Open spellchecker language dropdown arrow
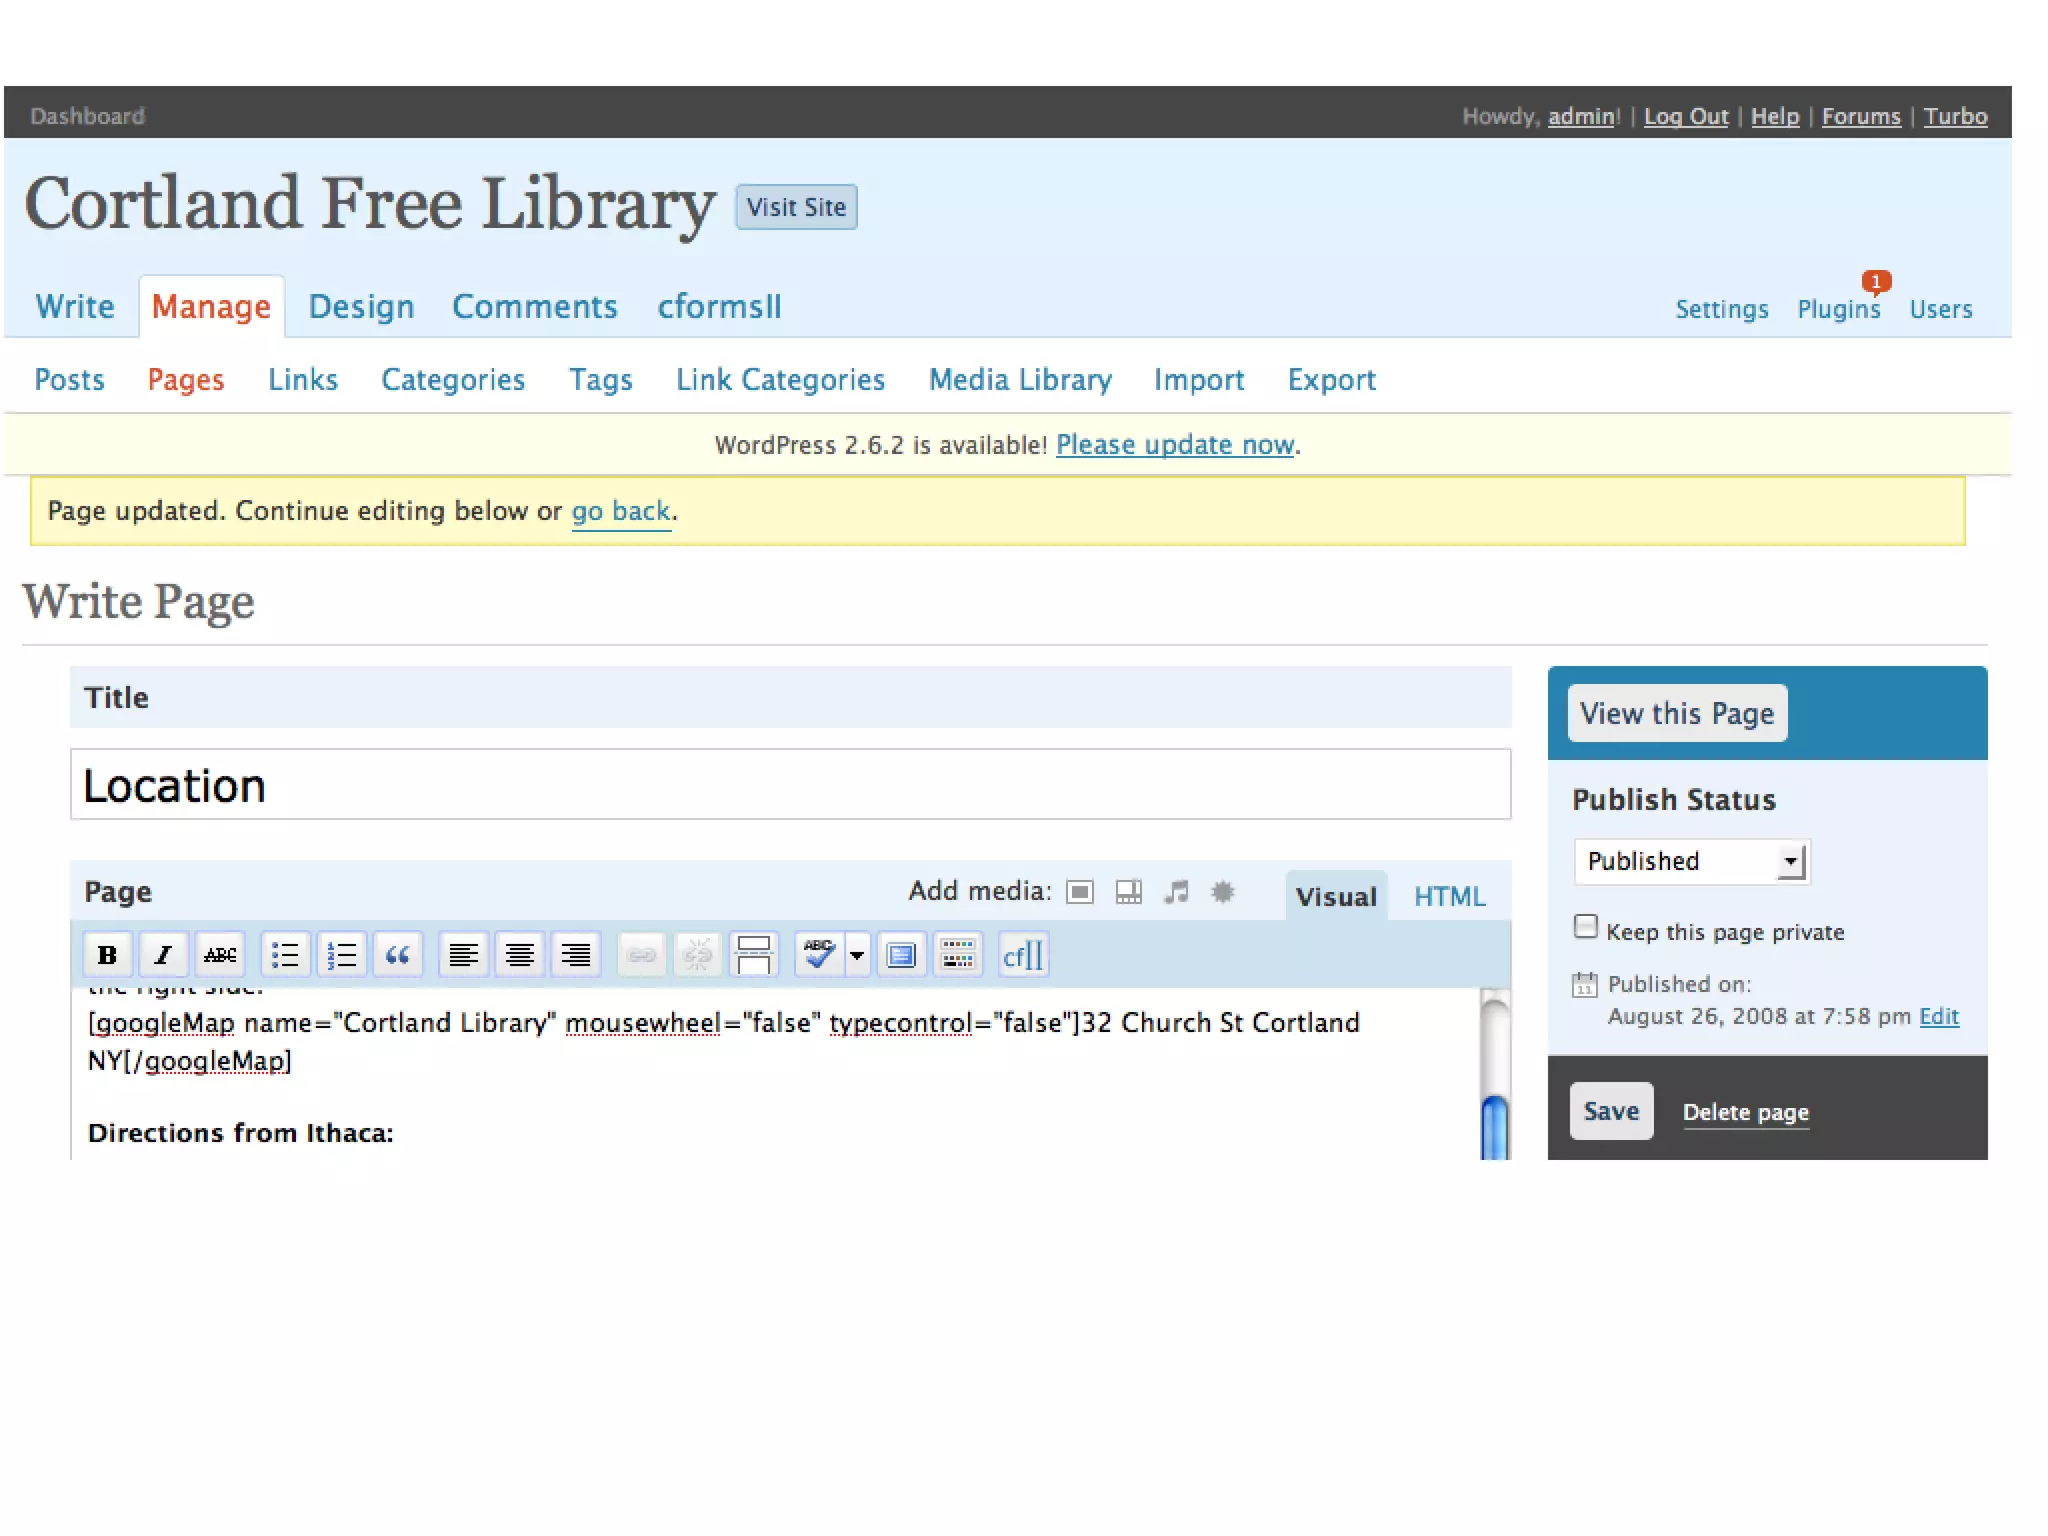 pos(857,955)
